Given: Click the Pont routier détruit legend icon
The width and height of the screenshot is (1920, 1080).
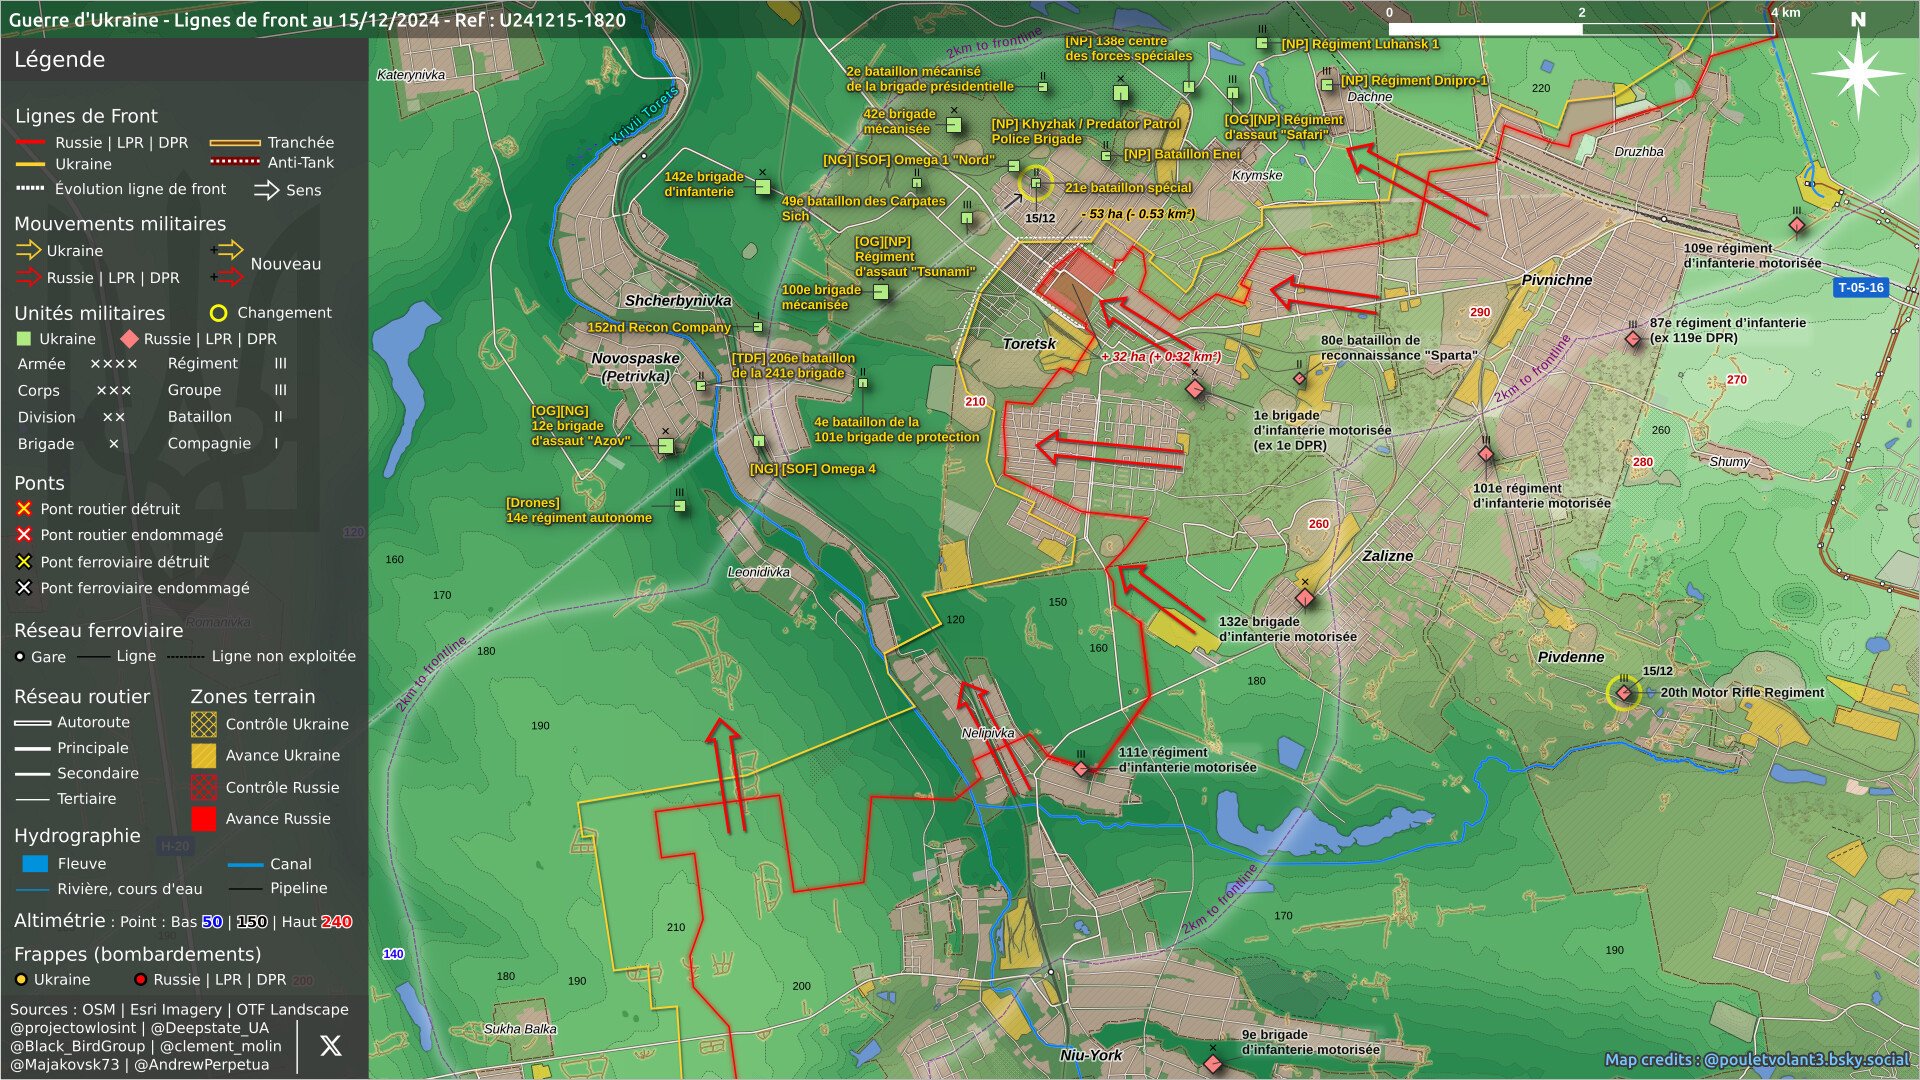Looking at the screenshot, I should coord(24,509).
